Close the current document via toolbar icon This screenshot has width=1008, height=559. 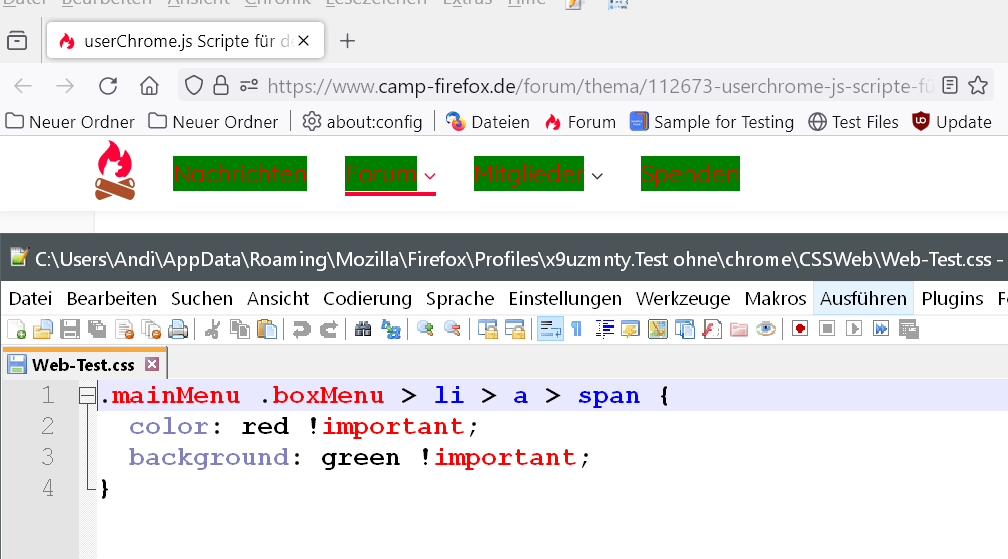click(124, 330)
